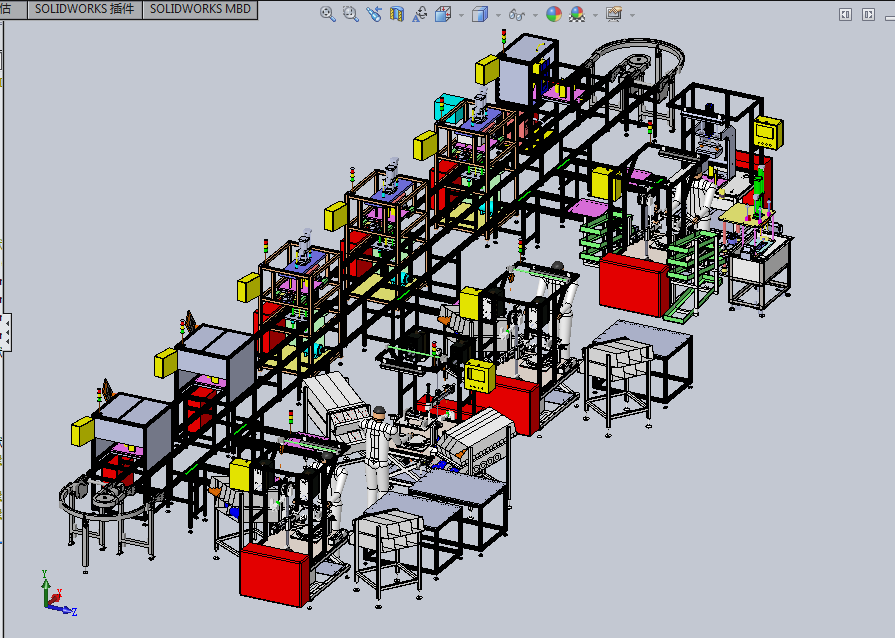The image size is (895, 638).
Task: Switch to the SOLIDWORKS MBD tab
Action: (200, 9)
